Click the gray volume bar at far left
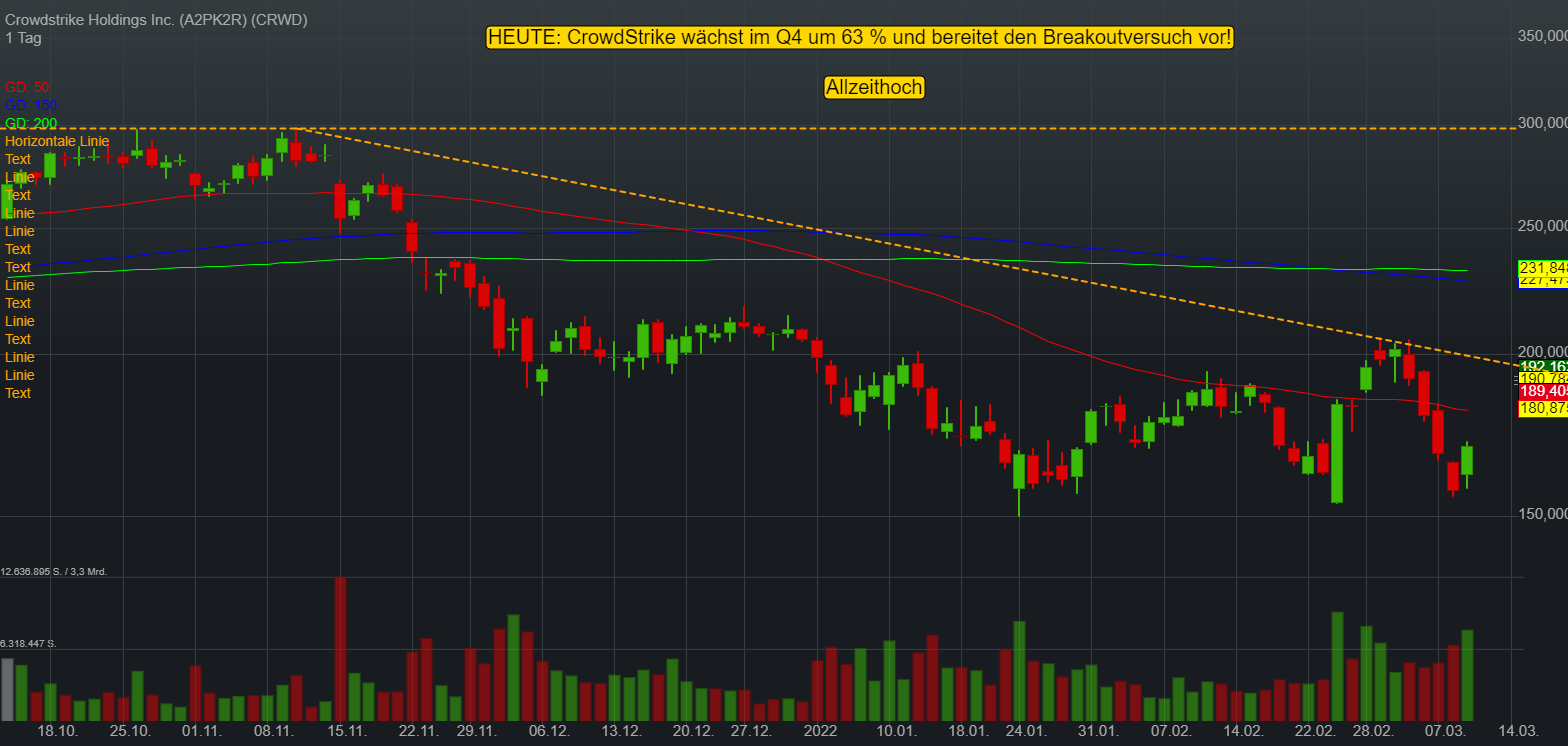The image size is (1568, 746). click(x=7, y=690)
